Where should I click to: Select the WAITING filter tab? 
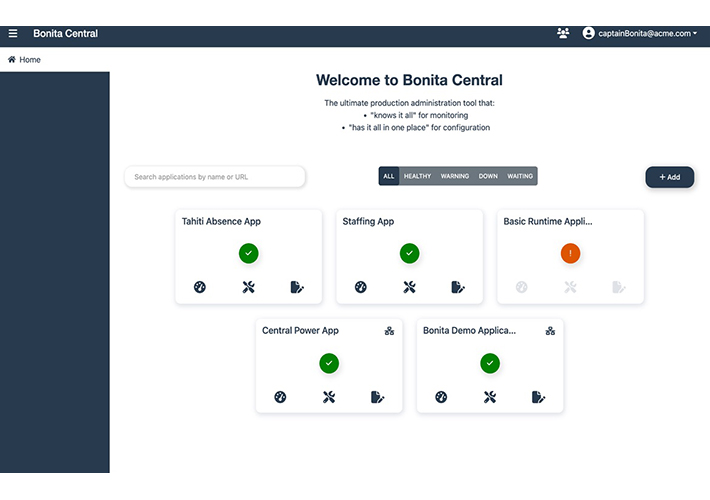(520, 176)
